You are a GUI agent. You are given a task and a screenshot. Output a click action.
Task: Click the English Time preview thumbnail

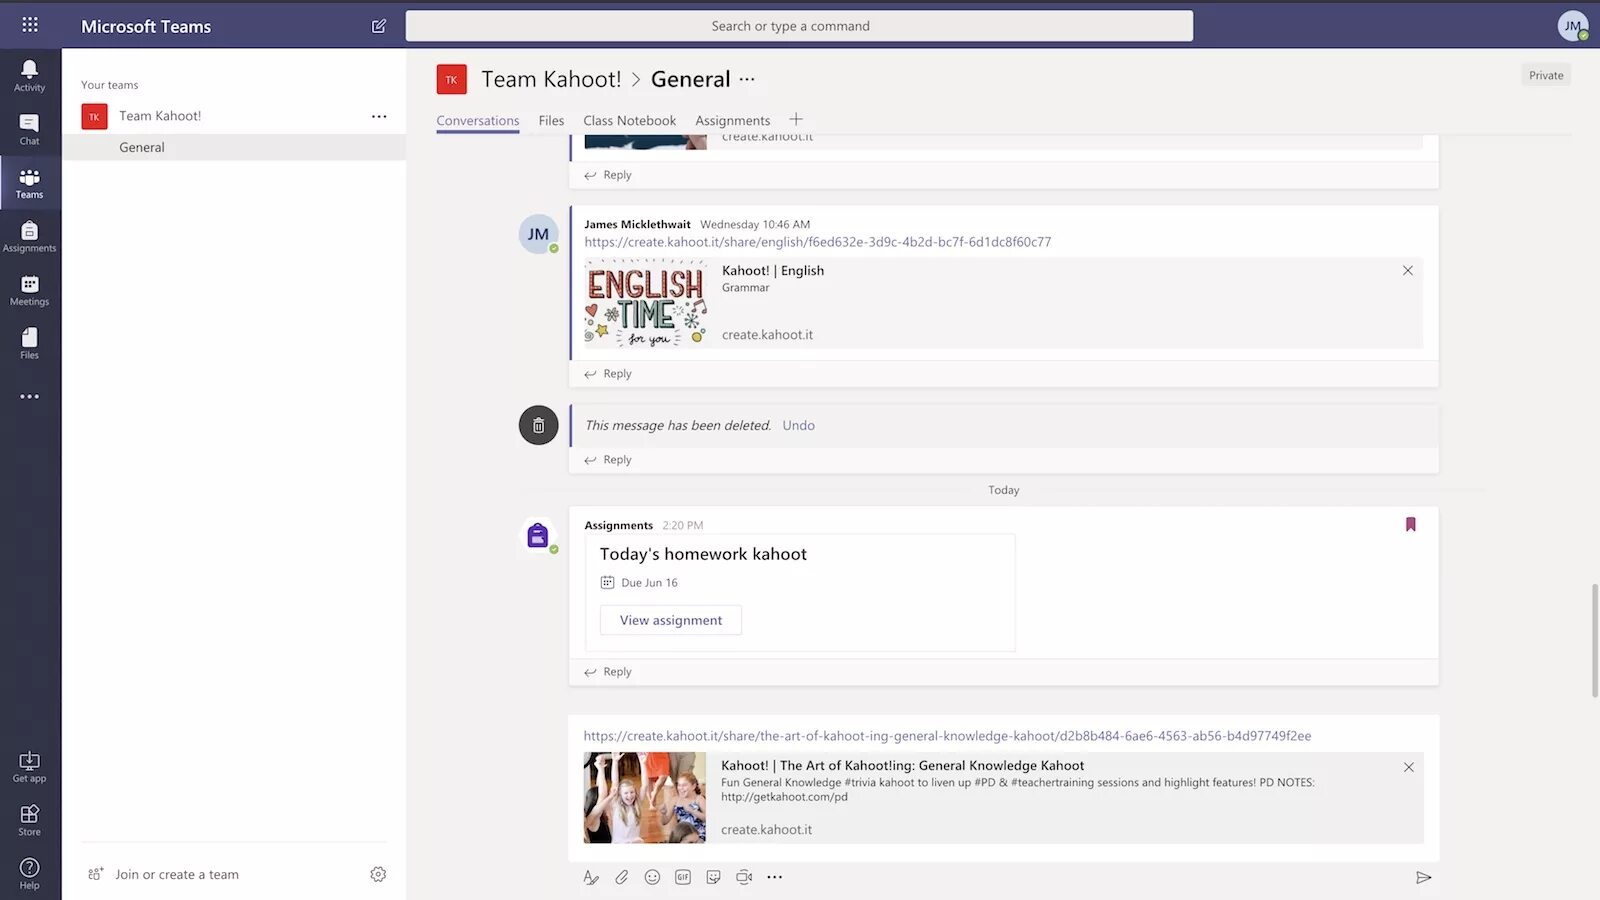pos(646,303)
